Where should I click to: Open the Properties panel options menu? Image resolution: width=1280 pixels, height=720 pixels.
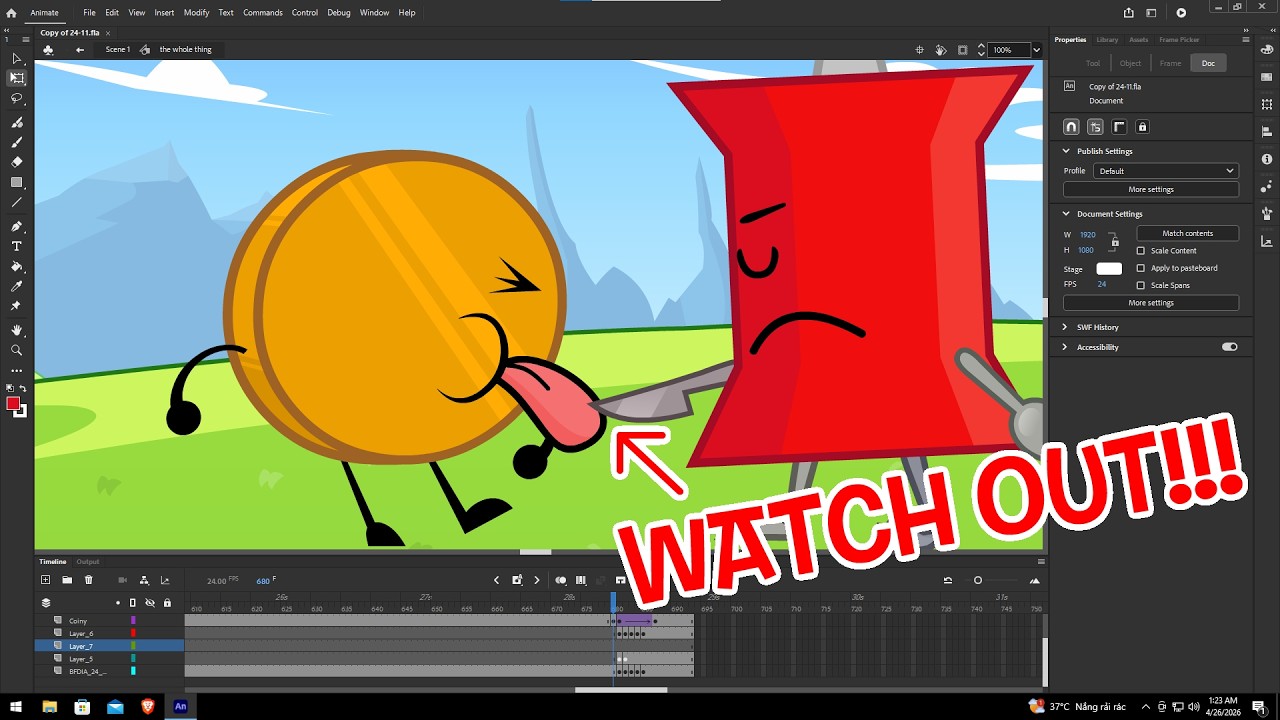point(1245,39)
